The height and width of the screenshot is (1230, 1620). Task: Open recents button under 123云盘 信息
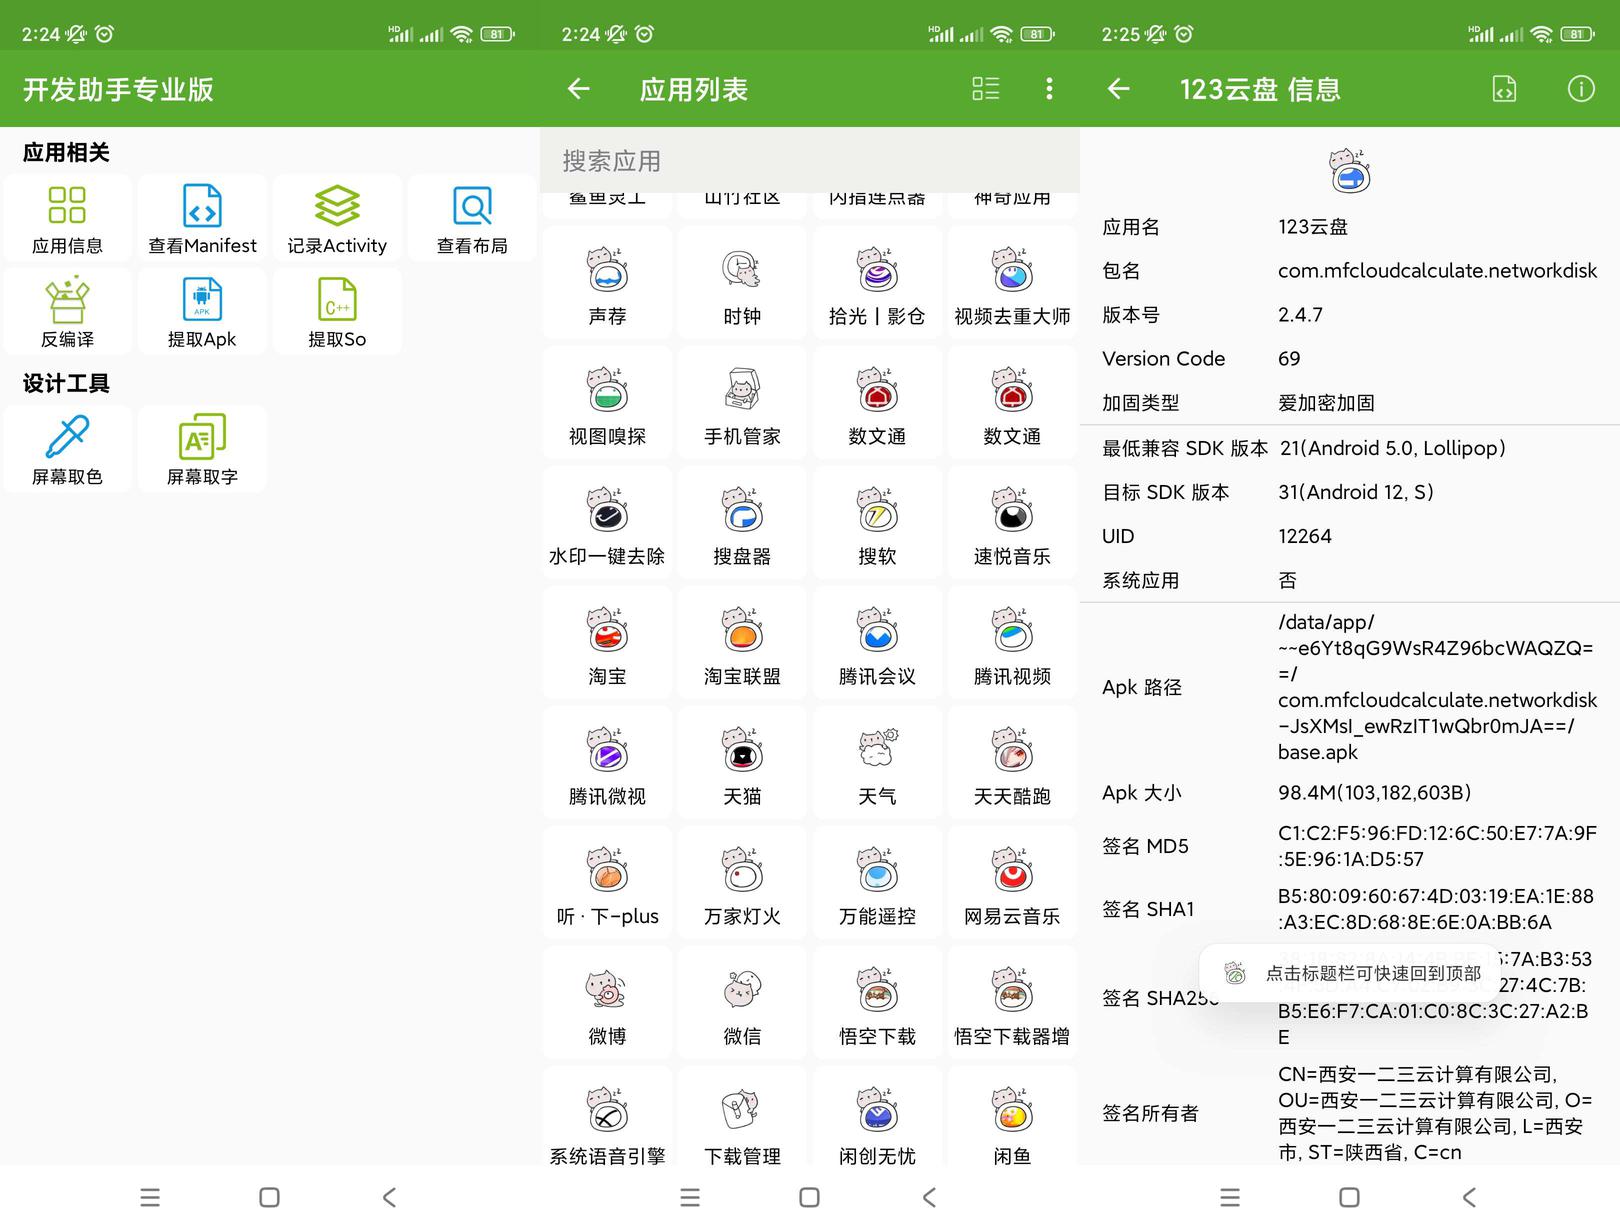(x=1230, y=1197)
